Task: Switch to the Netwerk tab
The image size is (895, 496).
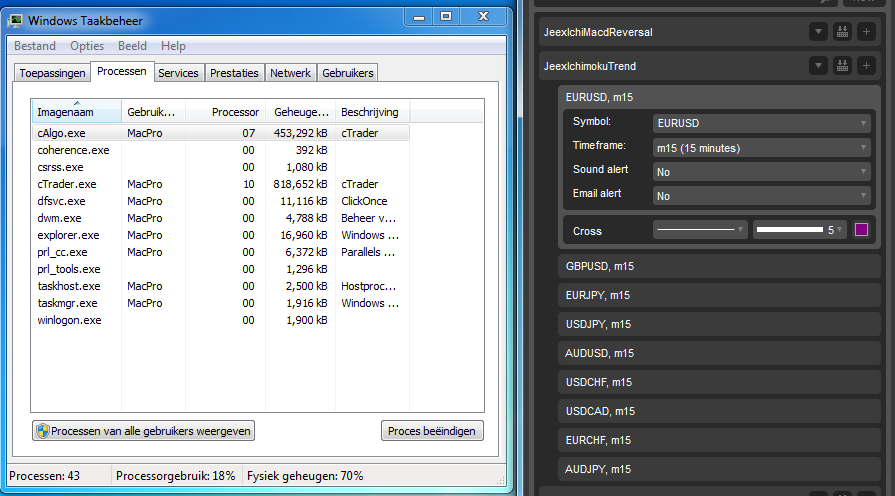Action: pos(291,73)
